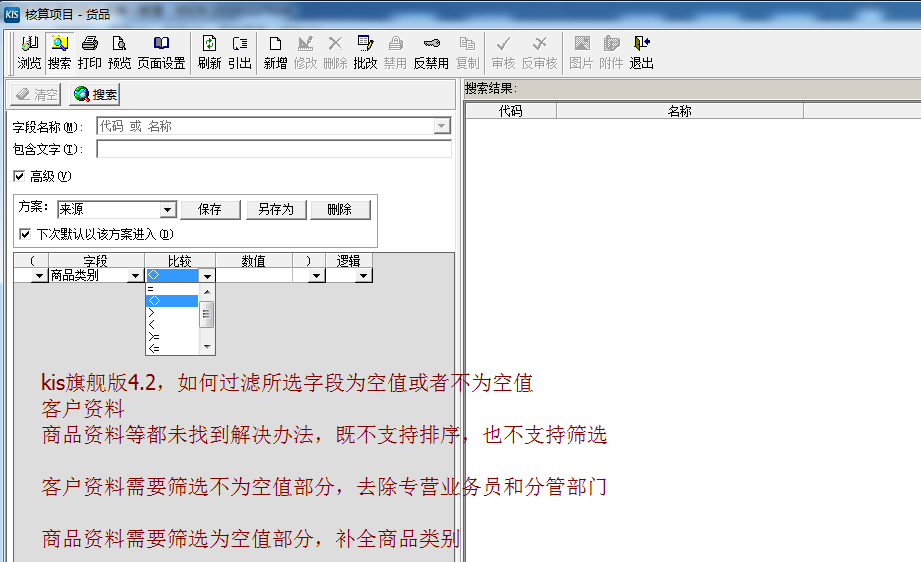Screen dimensions: 921x562
Task: Select the < operator in list
Action: coord(172,325)
